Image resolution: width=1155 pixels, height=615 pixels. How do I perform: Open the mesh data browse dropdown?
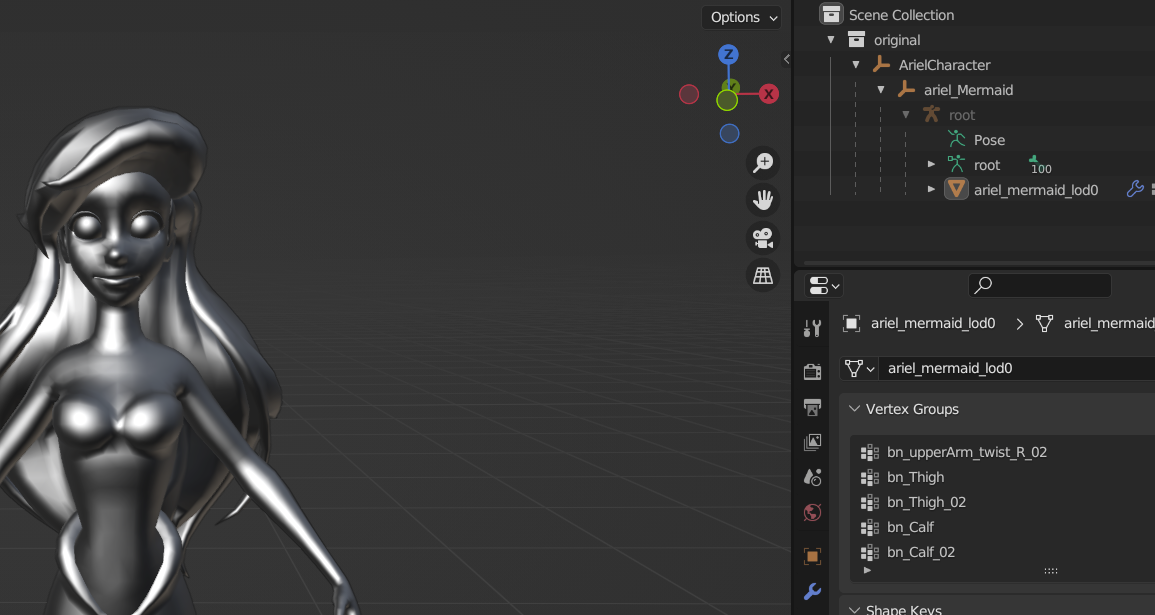point(859,368)
